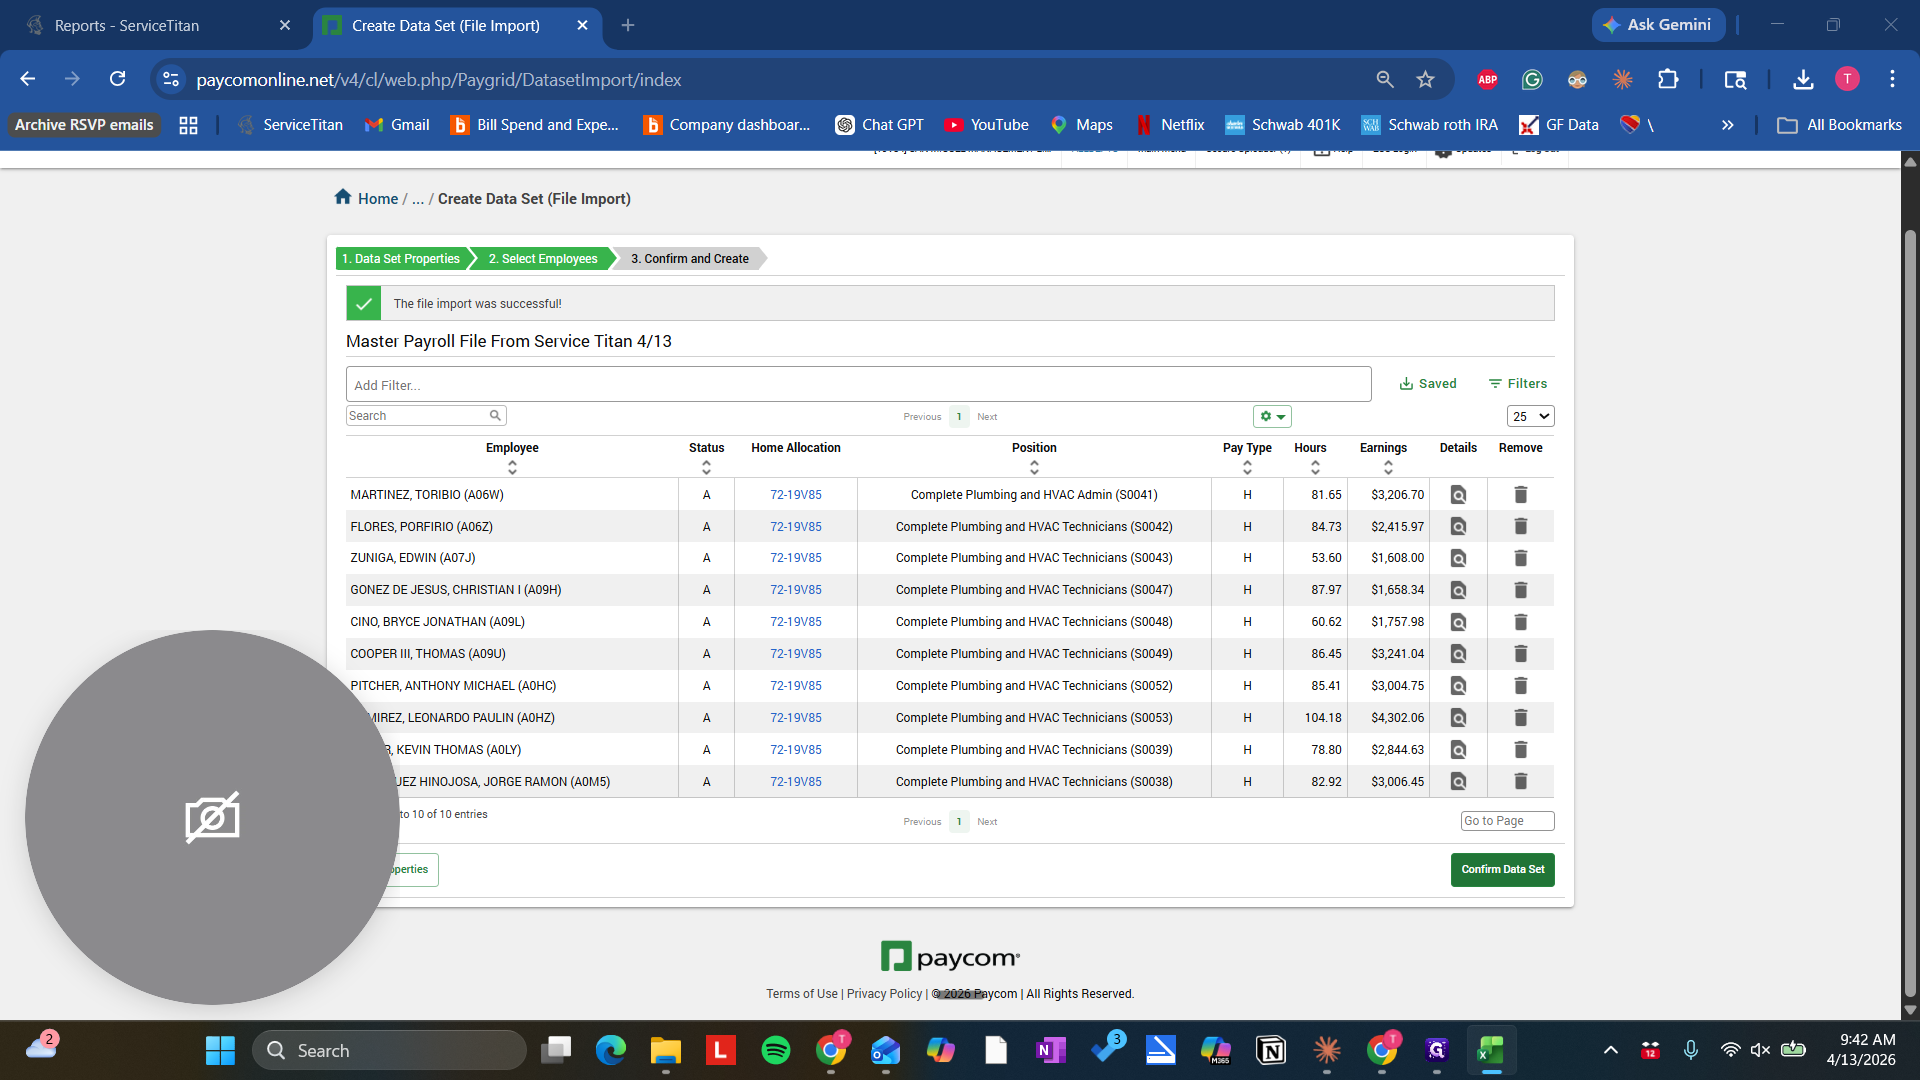1920x1080 pixels.
Task: Mute system volume in the taskbar
Action: (x=1760, y=1050)
